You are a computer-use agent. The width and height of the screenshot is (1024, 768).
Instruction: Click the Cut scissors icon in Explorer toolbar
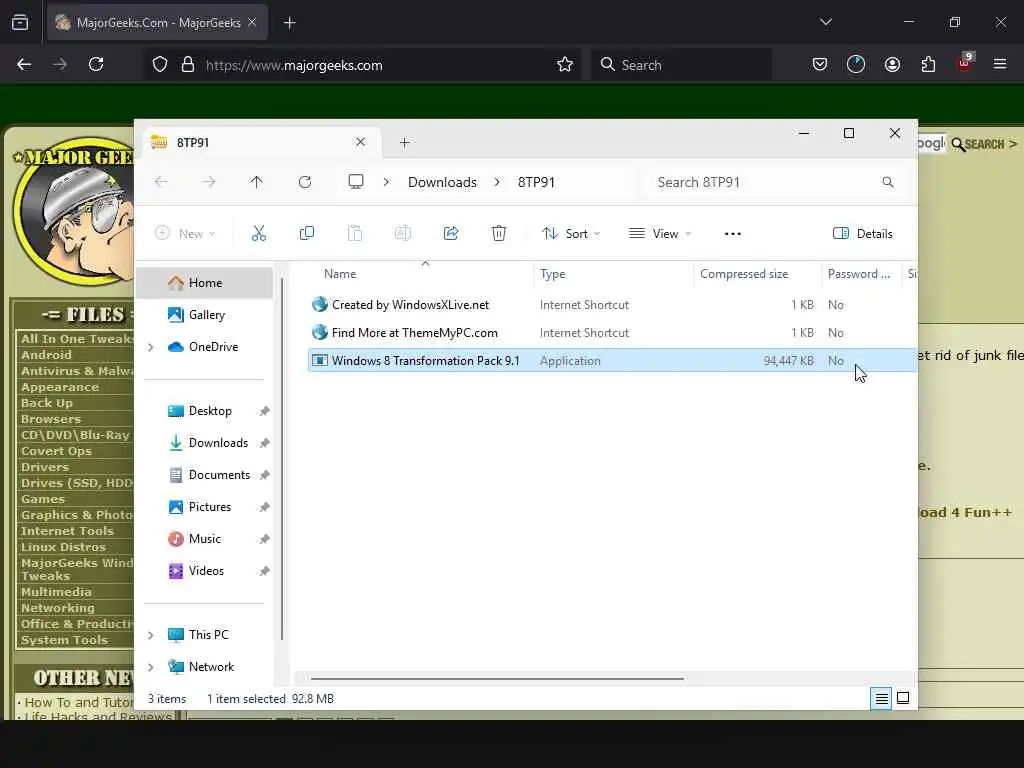259,233
